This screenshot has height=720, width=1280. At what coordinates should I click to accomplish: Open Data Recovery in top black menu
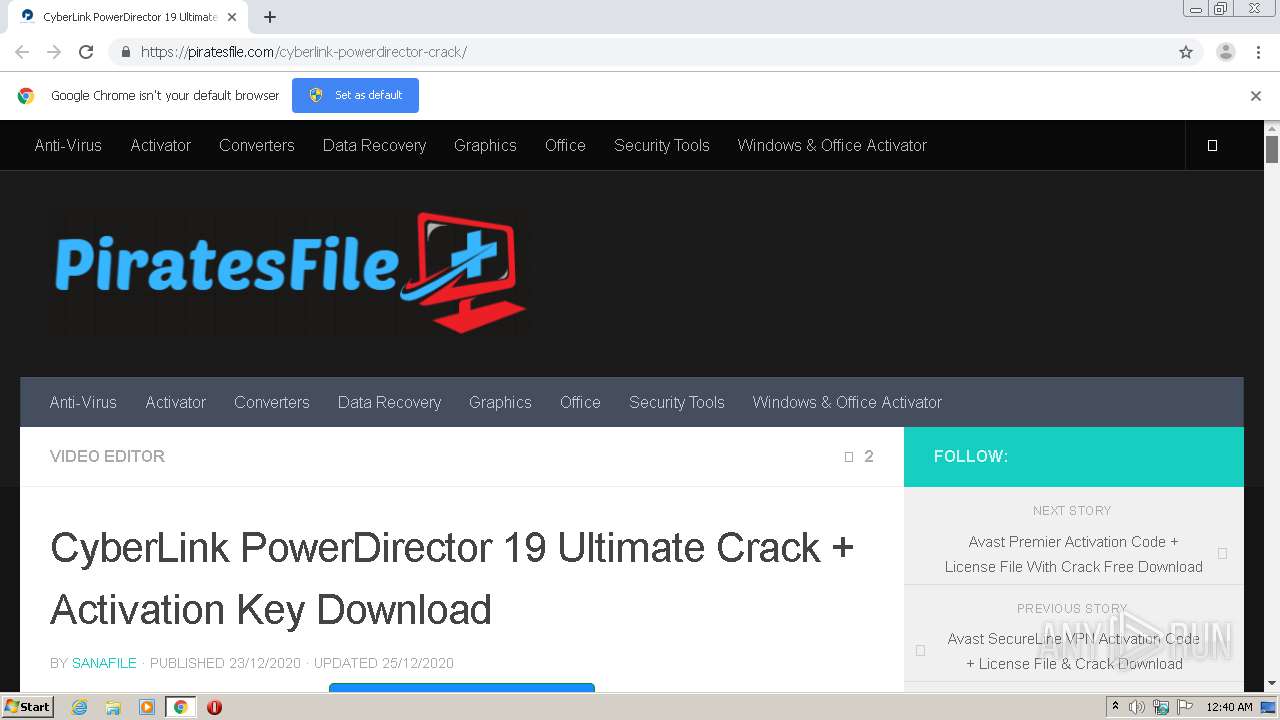point(374,145)
